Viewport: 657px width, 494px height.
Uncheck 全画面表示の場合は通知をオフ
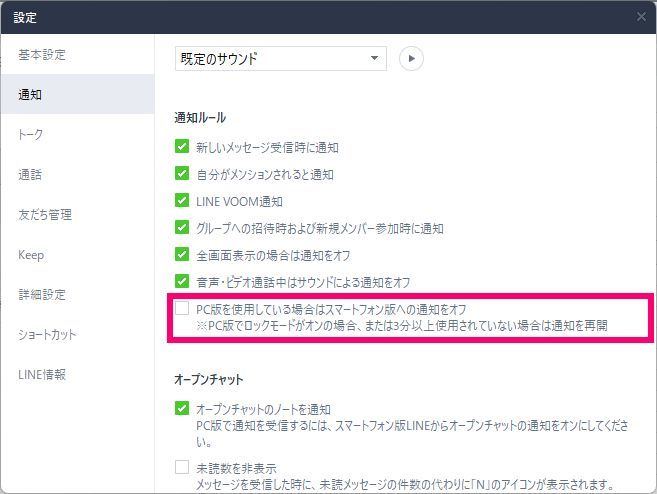coord(182,254)
